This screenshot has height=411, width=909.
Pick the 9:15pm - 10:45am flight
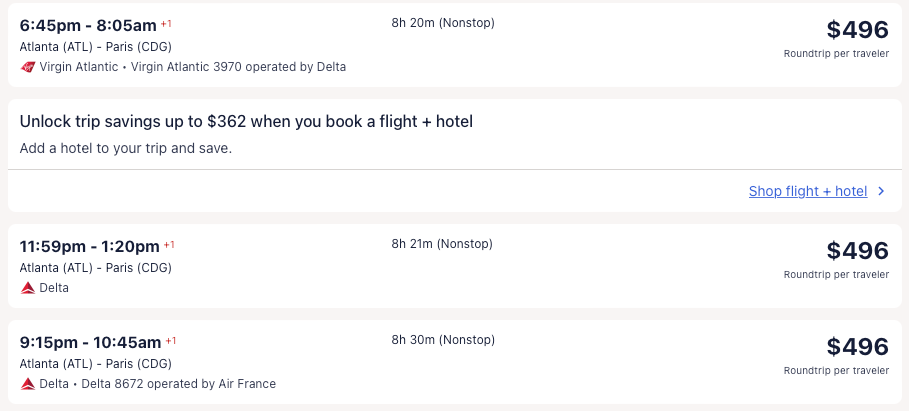[x=90, y=342]
